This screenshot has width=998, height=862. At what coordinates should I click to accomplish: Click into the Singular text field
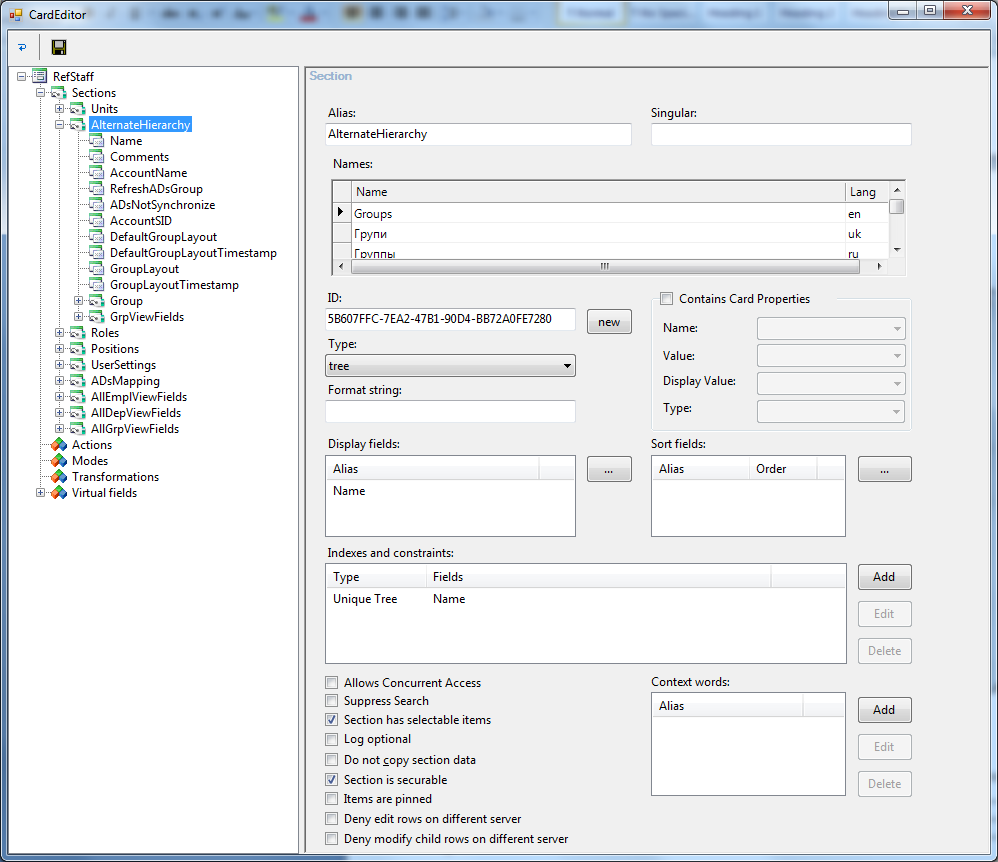(781, 134)
